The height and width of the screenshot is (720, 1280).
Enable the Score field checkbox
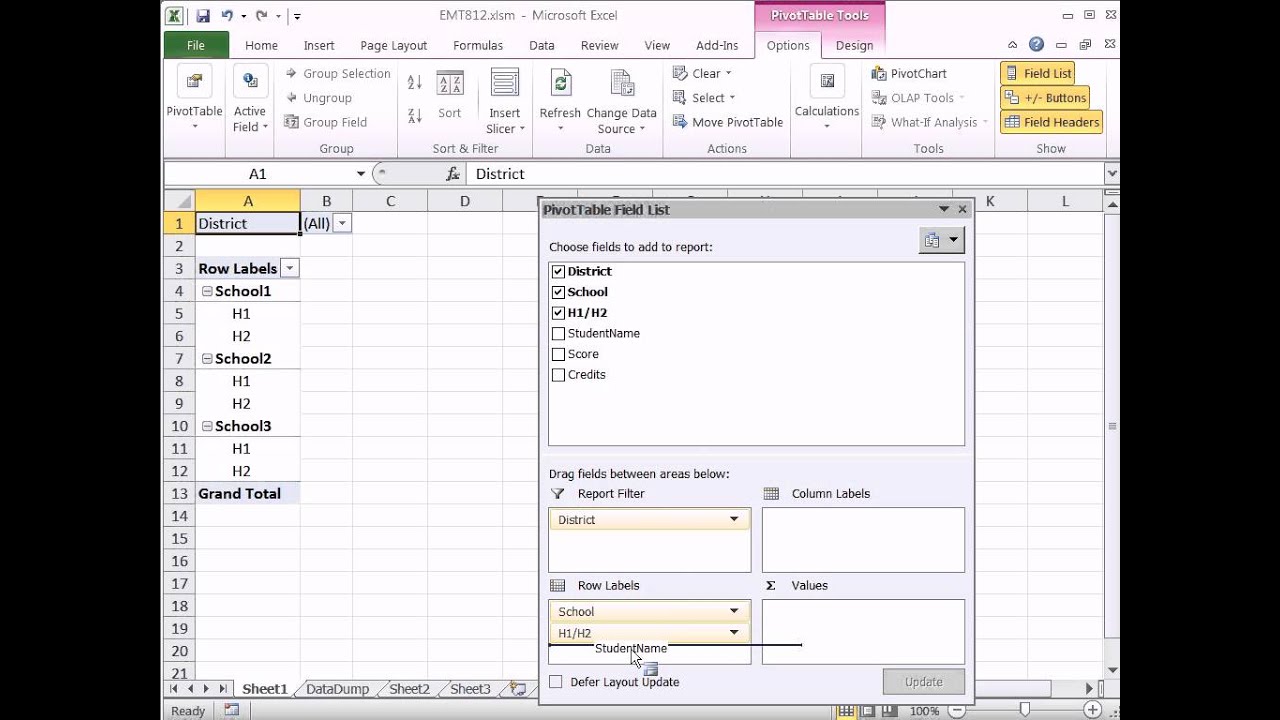point(558,354)
